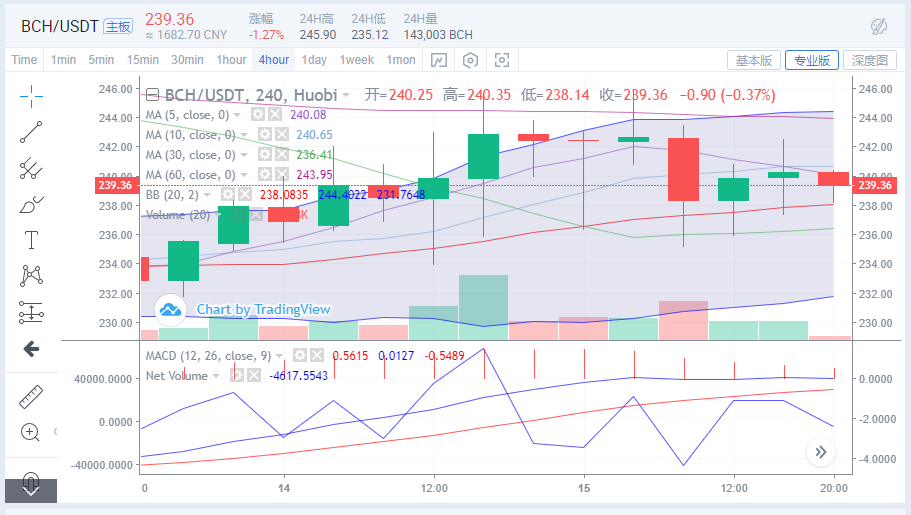The width and height of the screenshot is (911, 515).
Task: Expand Net Volume dropdown arrow
Action: [x=216, y=376]
